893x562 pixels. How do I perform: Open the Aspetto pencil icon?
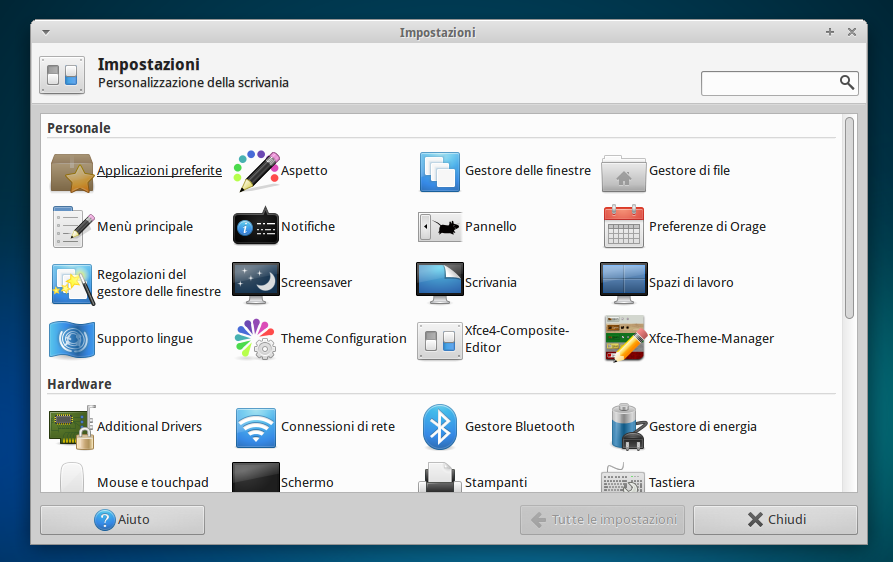click(x=257, y=171)
